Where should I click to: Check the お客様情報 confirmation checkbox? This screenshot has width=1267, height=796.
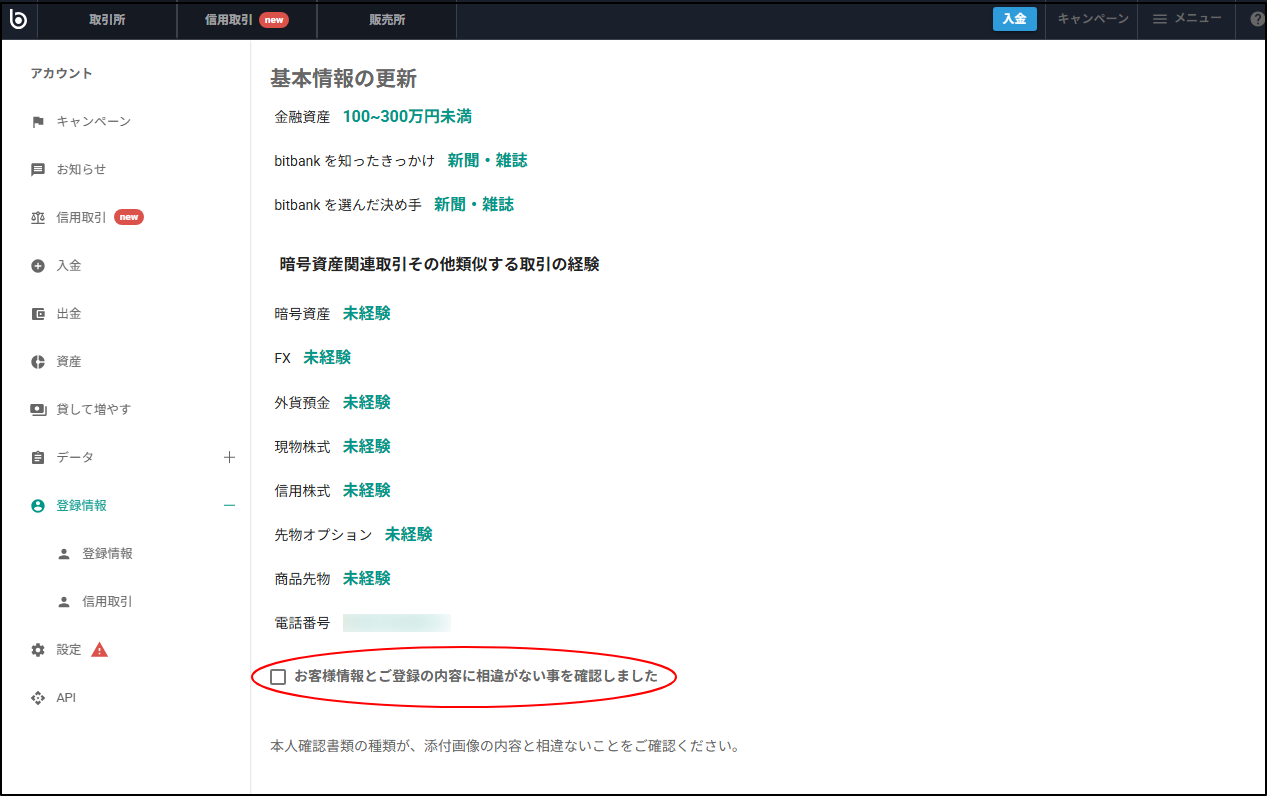click(x=278, y=677)
